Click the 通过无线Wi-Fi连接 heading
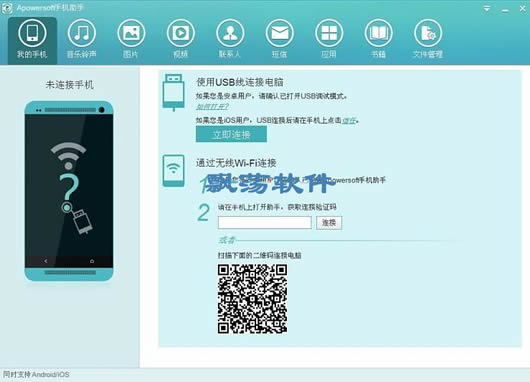The image size is (530, 382). 236,163
